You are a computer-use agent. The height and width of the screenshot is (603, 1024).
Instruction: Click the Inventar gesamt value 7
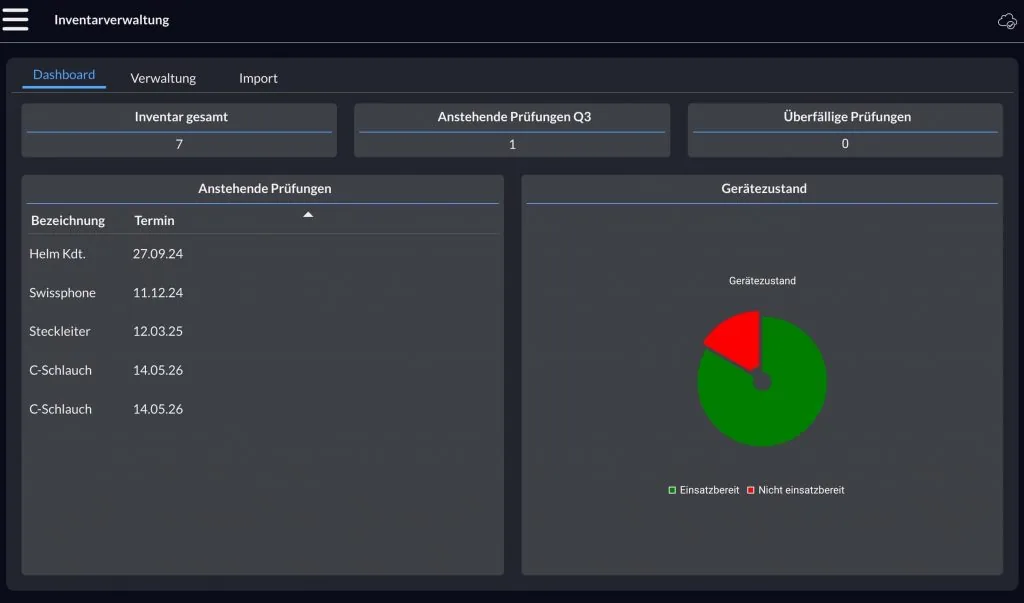[x=179, y=144]
